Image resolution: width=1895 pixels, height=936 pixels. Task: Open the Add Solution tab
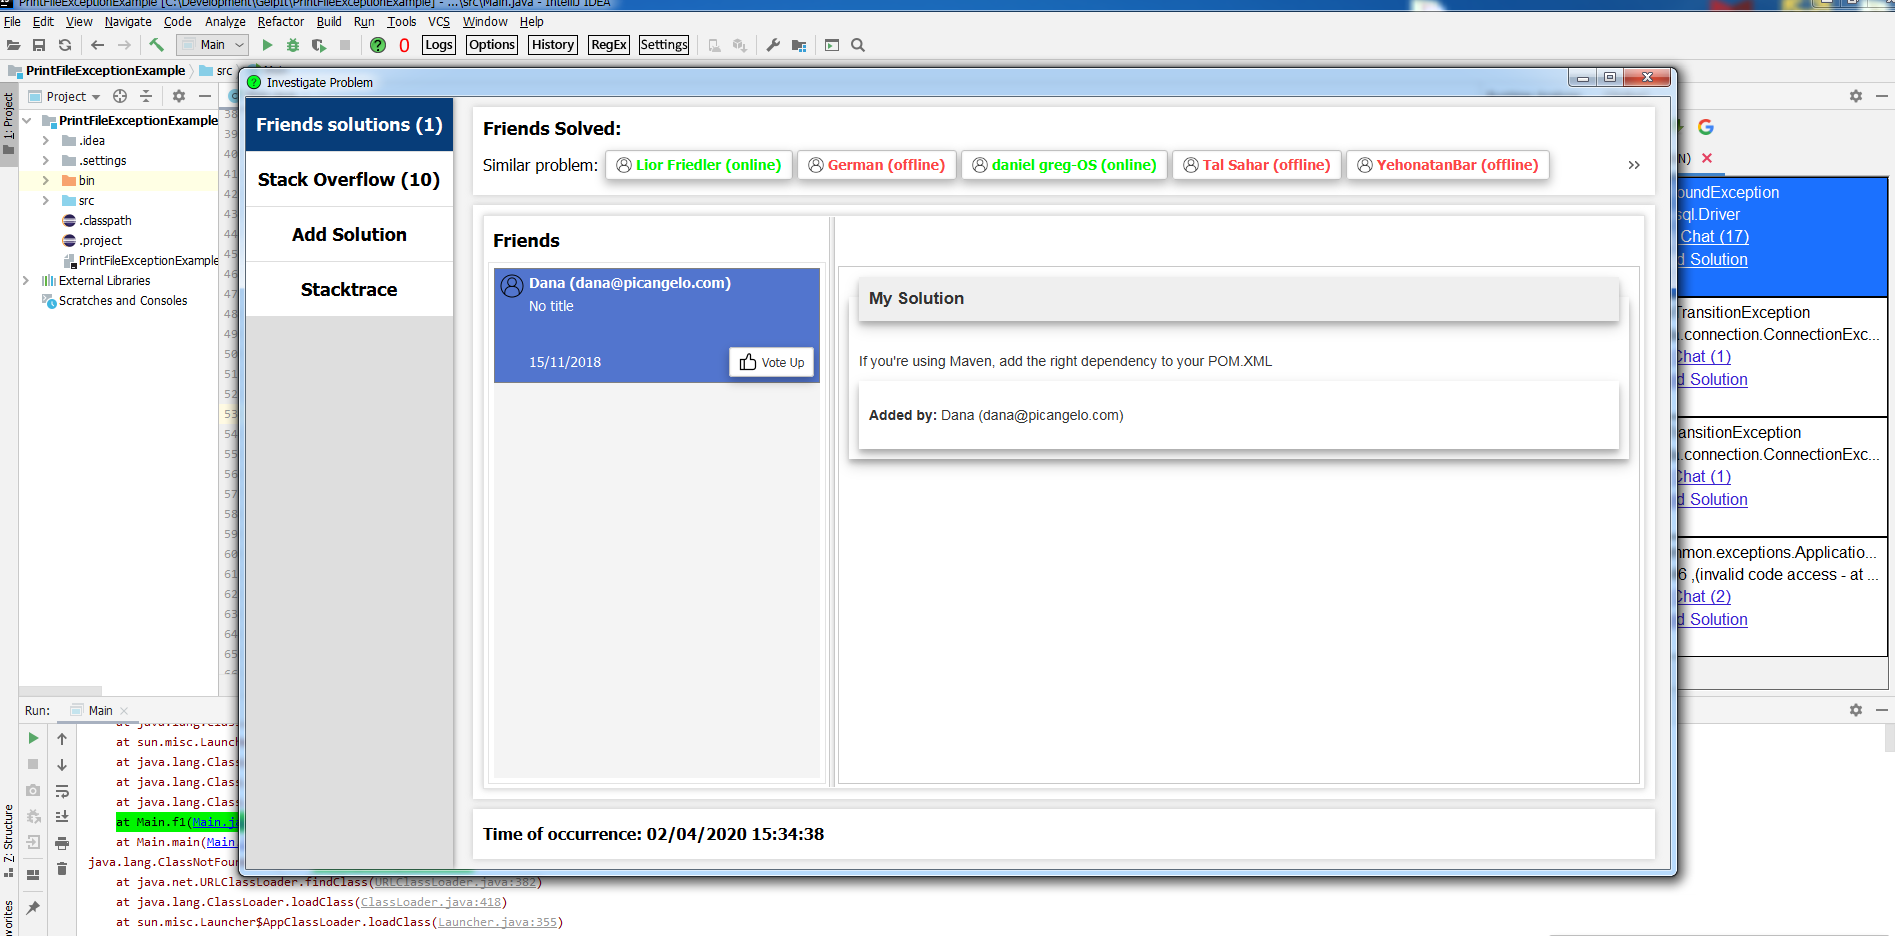tap(349, 235)
